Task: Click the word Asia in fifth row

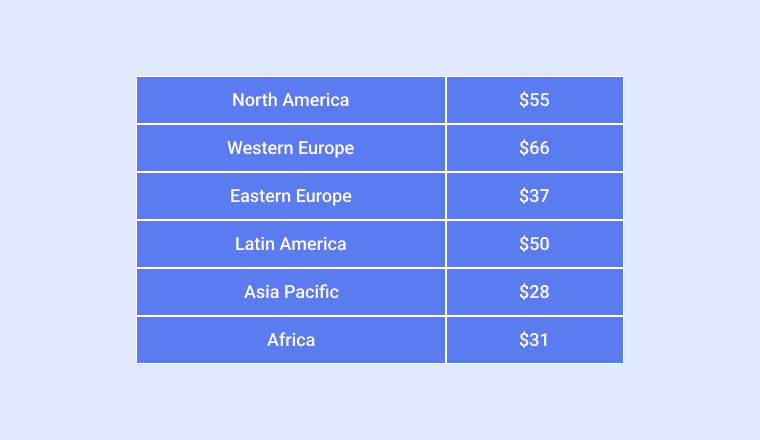Action: click(x=262, y=292)
